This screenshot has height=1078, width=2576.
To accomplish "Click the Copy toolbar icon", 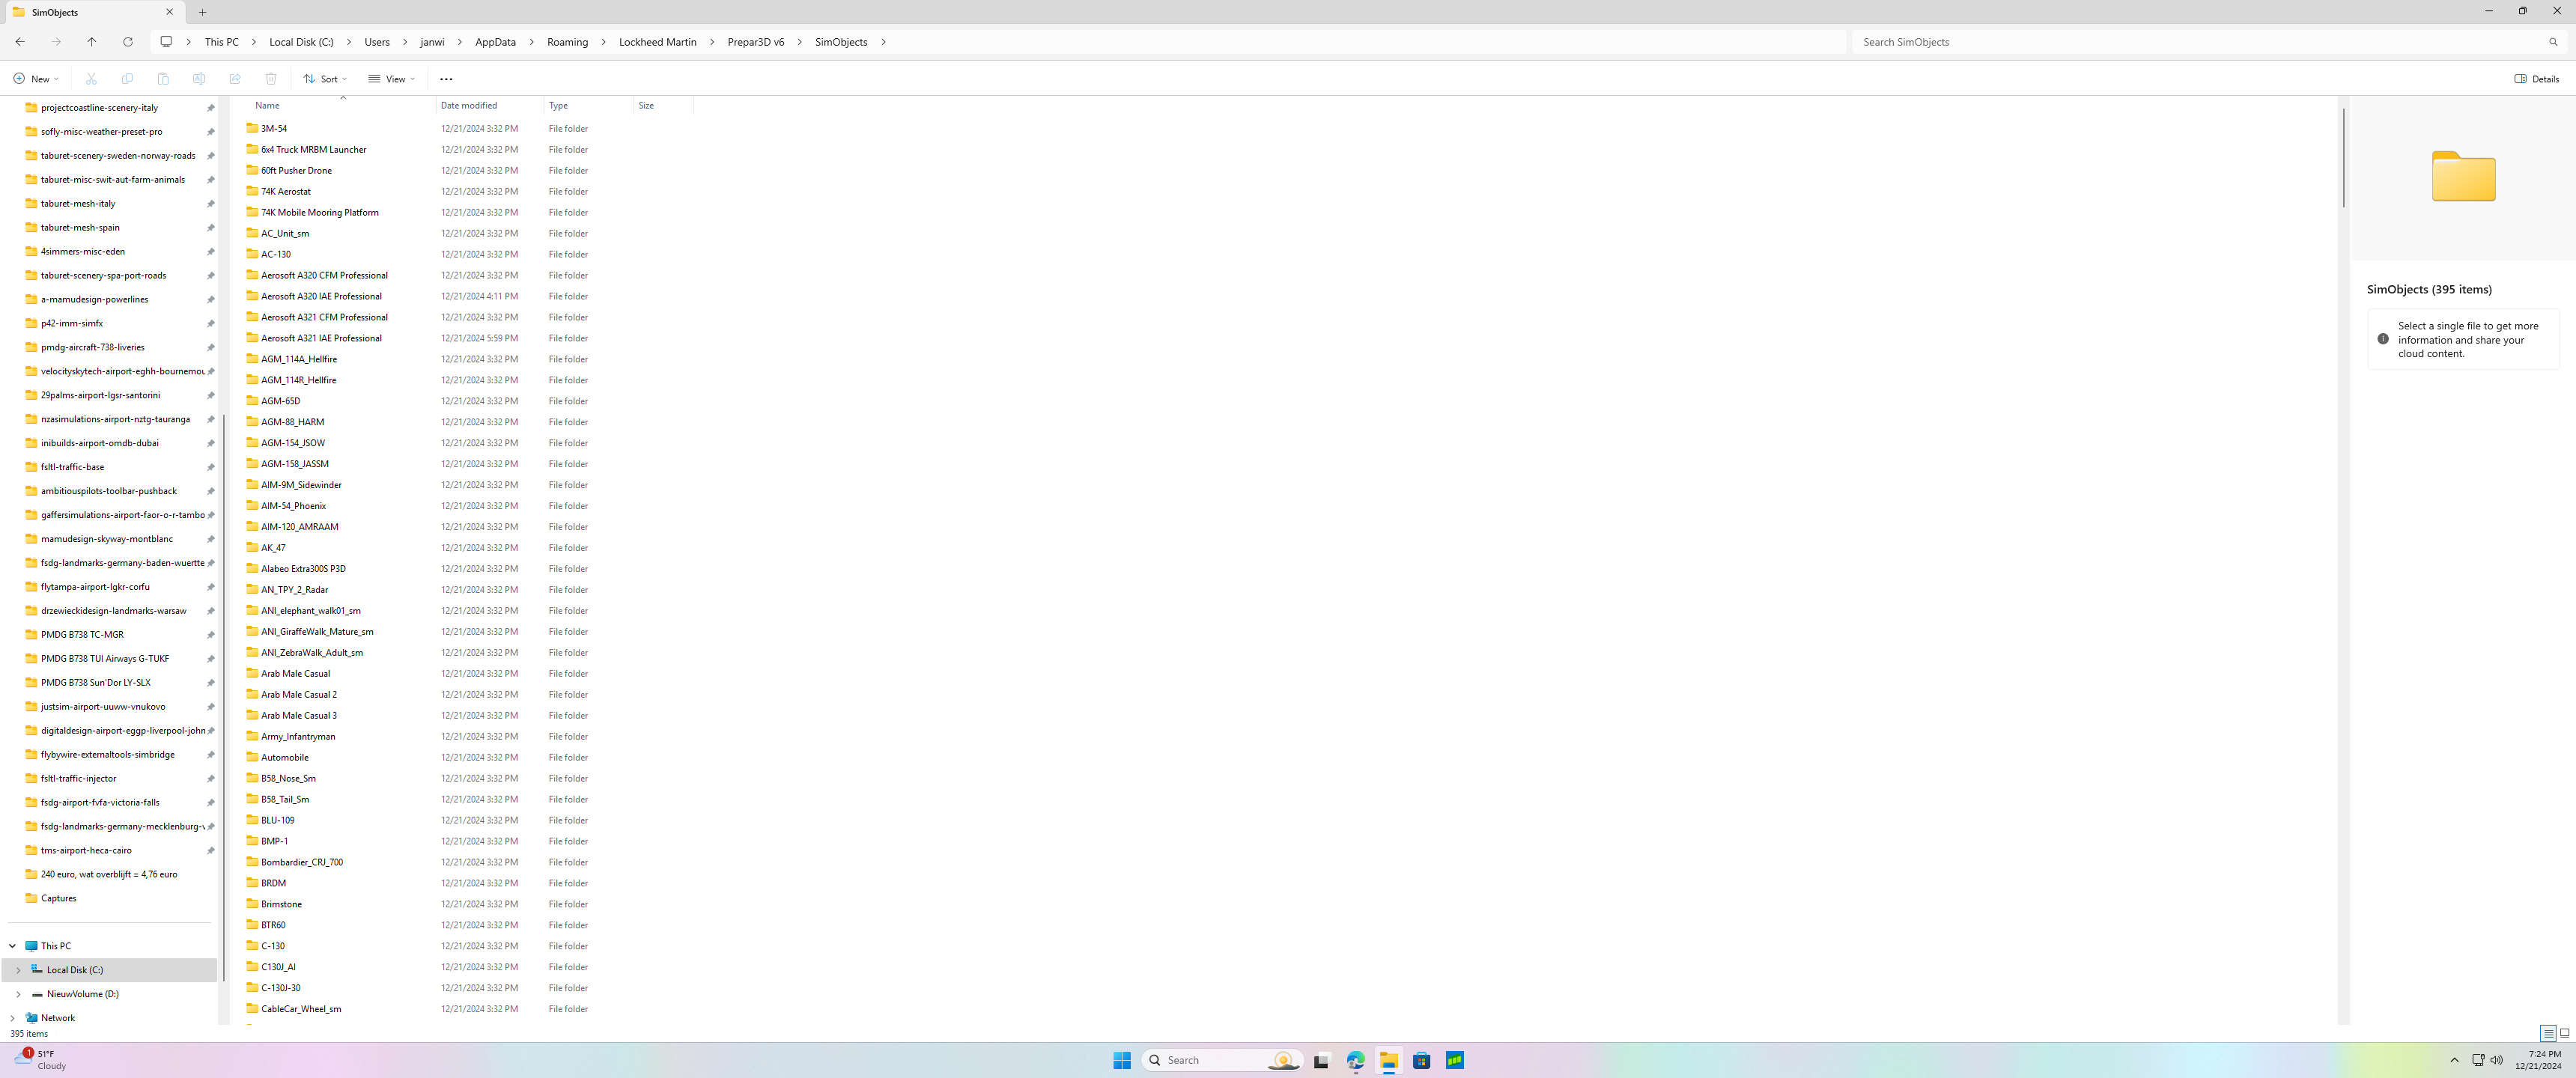I will (127, 79).
